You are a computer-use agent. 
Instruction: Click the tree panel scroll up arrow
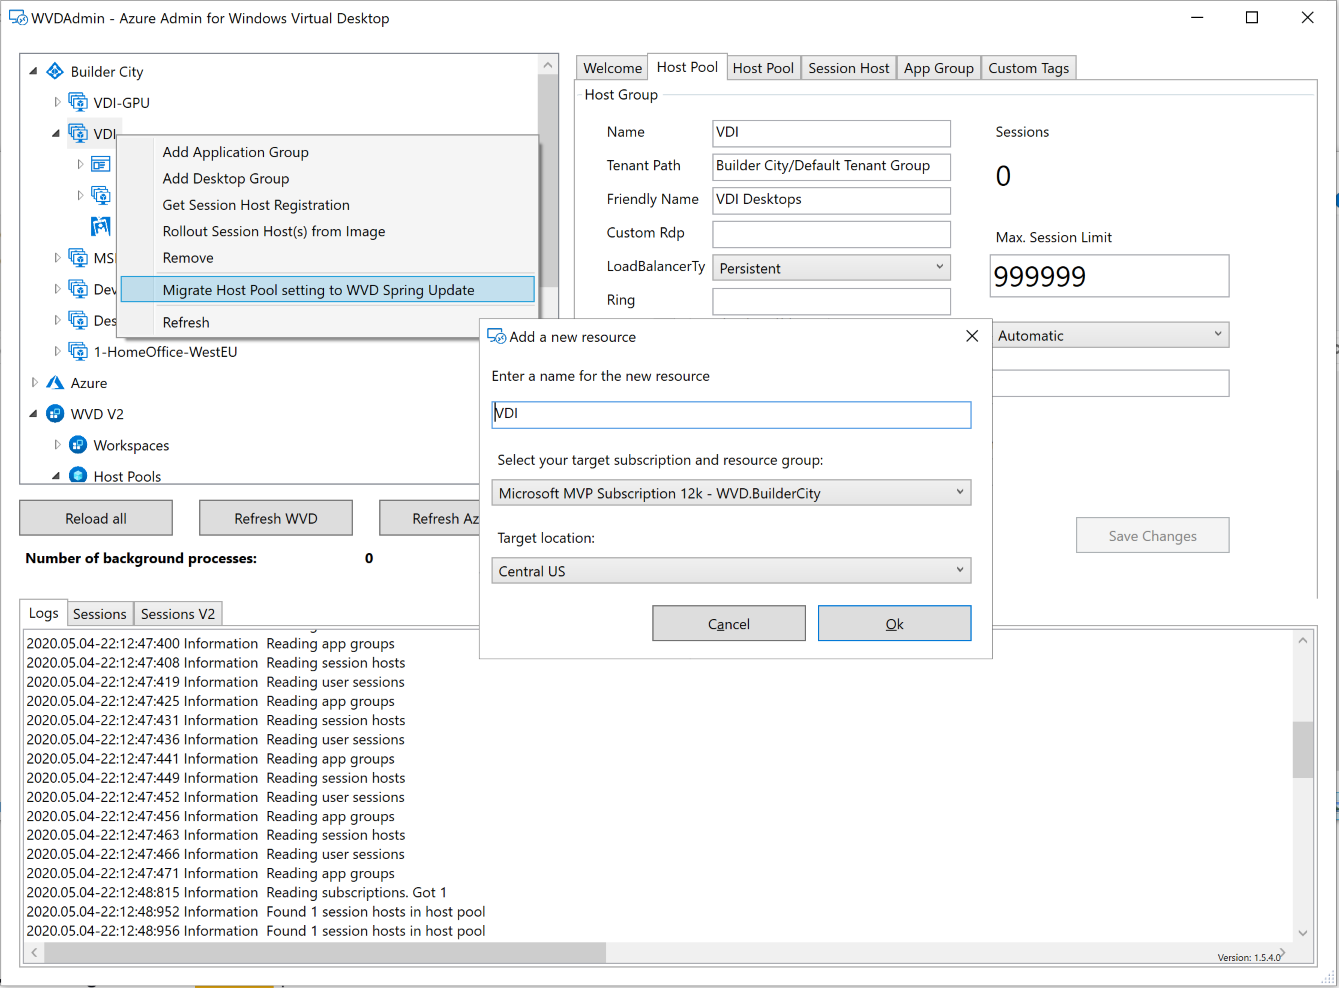(547, 65)
